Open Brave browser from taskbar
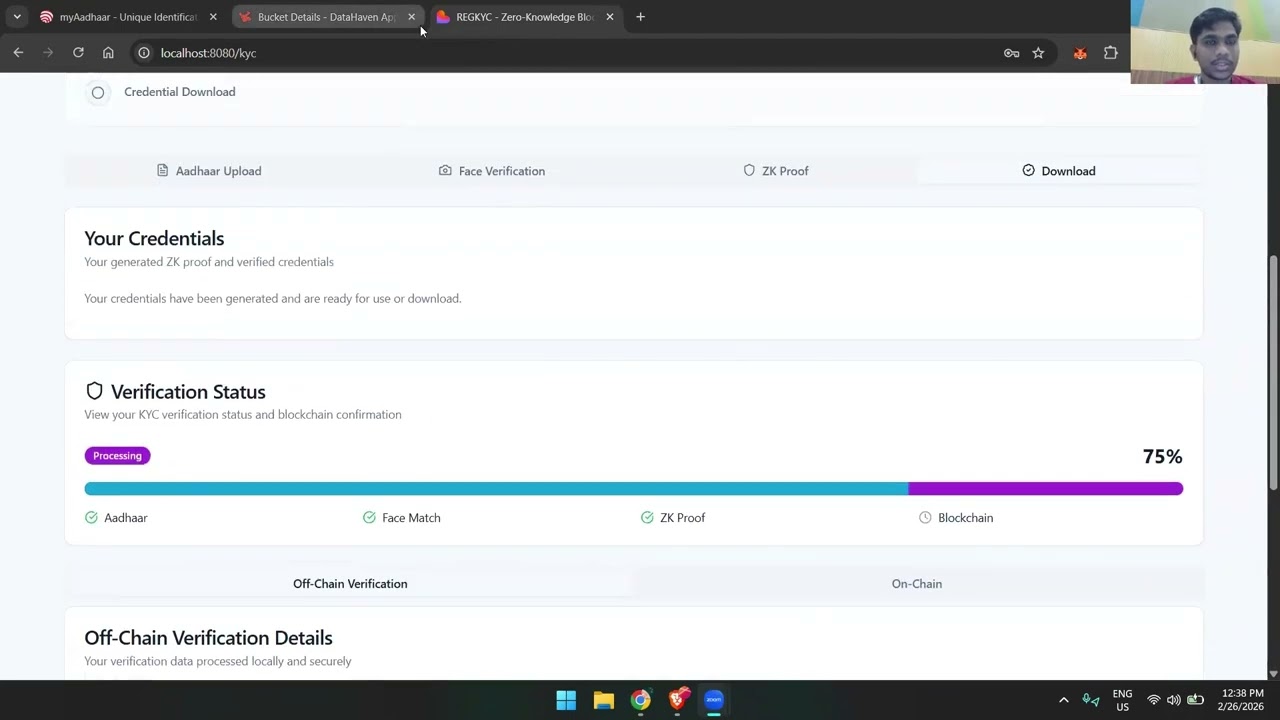This screenshot has width=1280, height=720. click(x=678, y=700)
